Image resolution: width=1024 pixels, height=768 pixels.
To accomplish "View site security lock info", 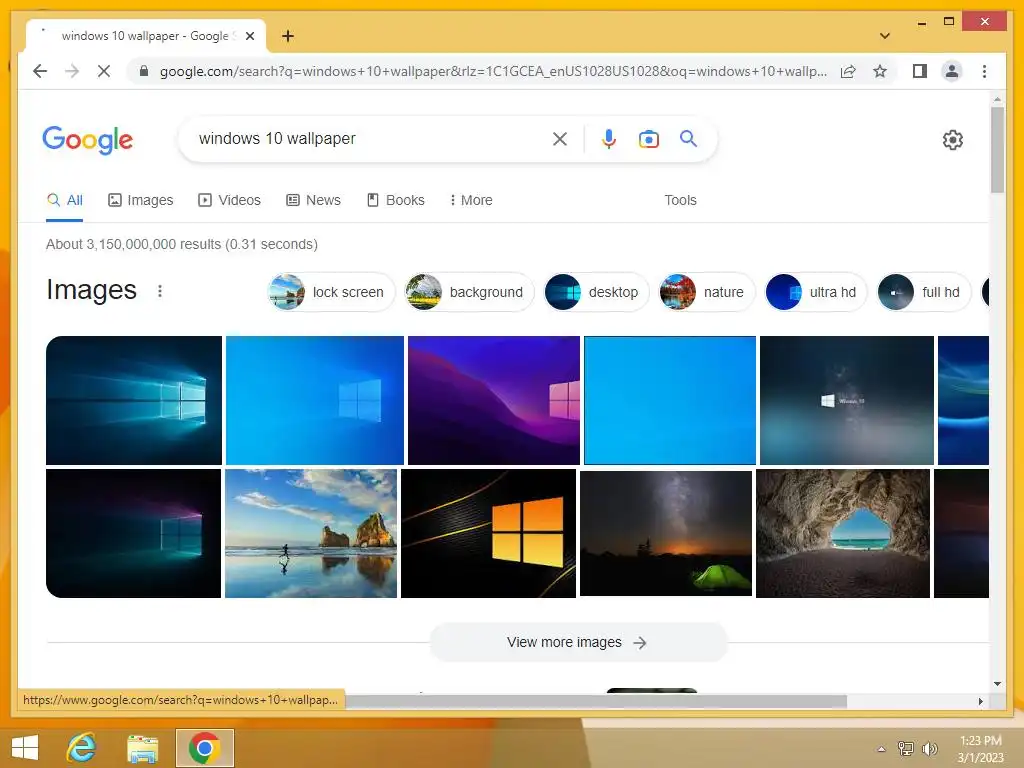I will coord(144,71).
